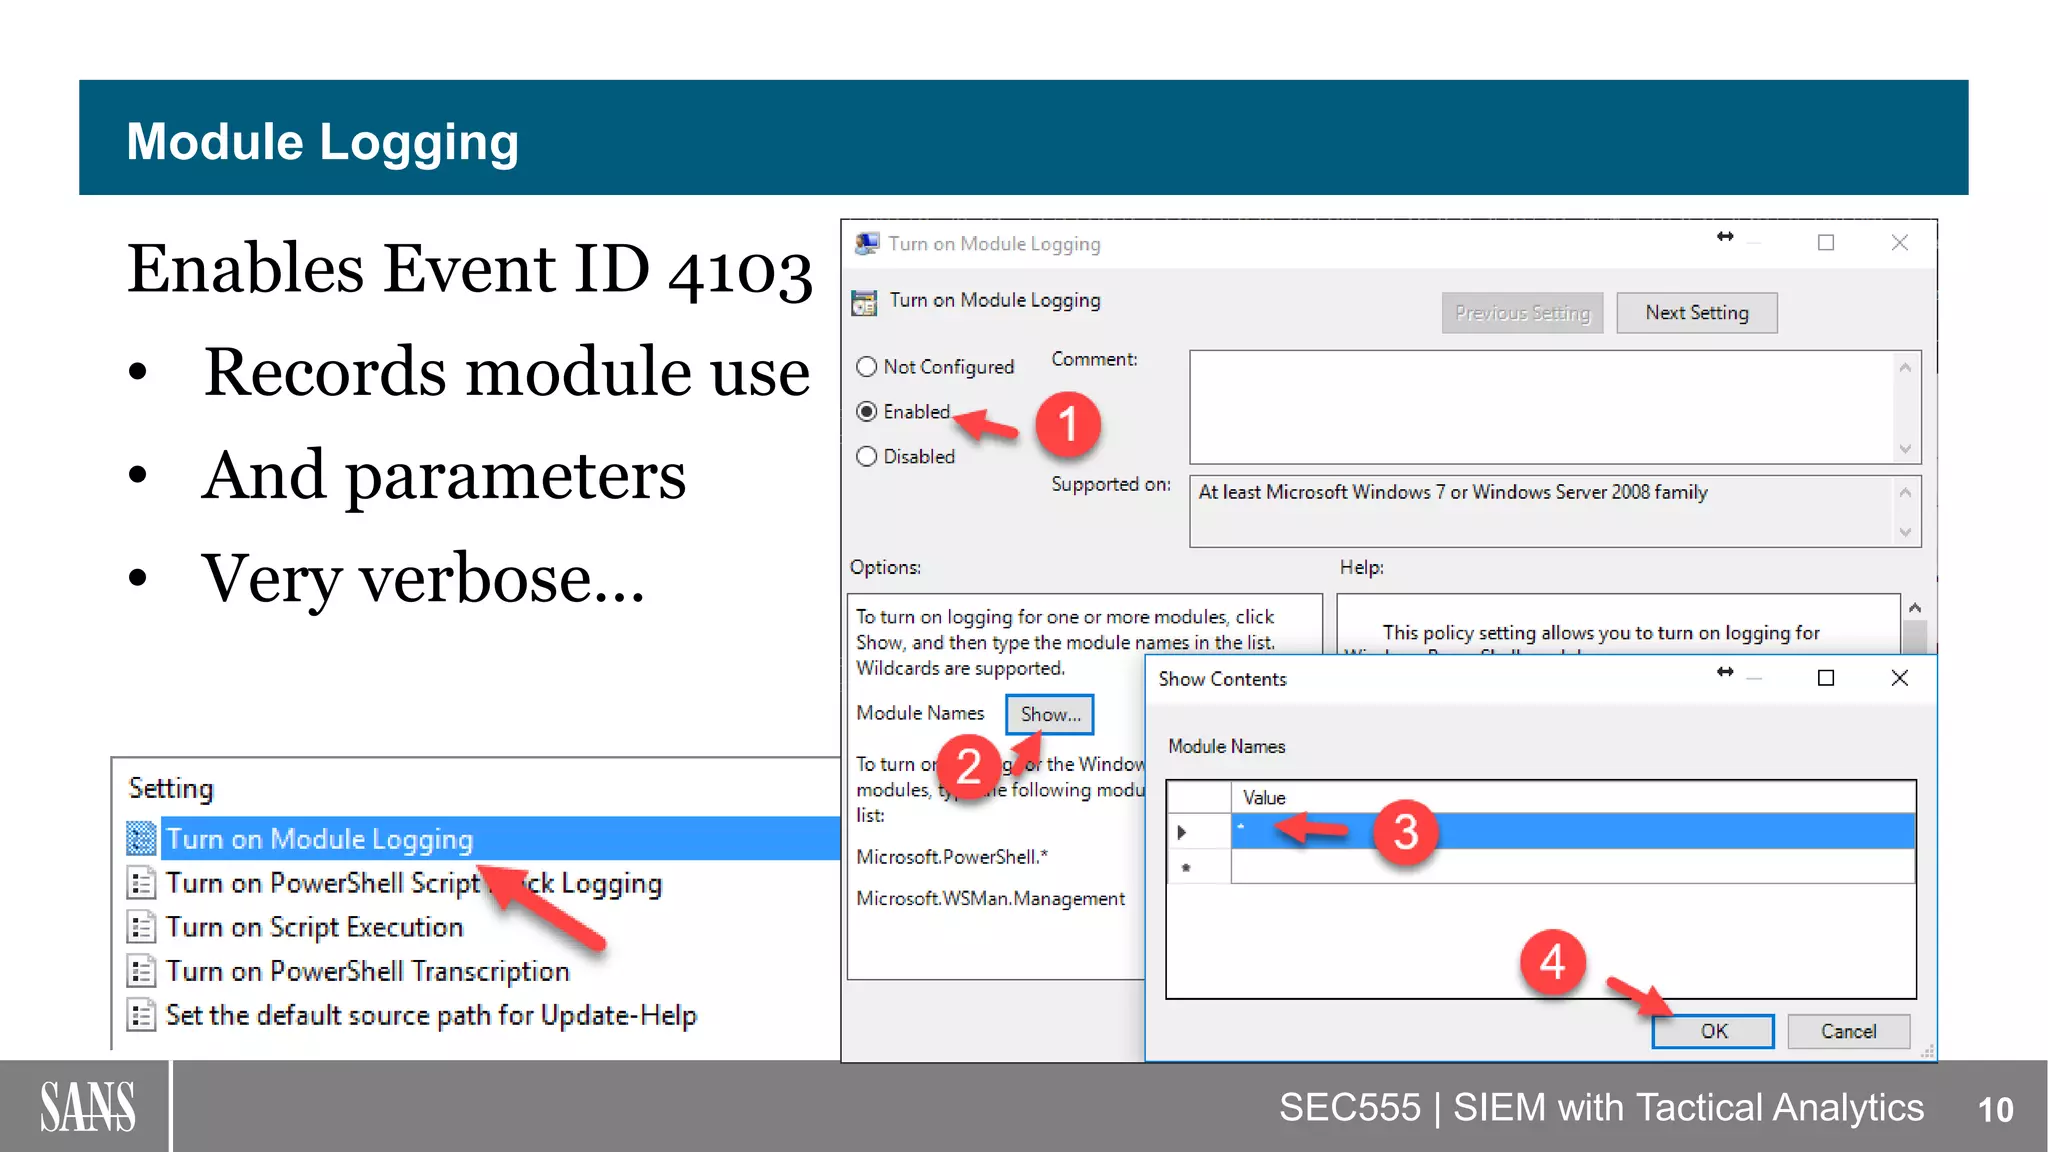The width and height of the screenshot is (2048, 1152).
Task: Select the Disabled radio button
Action: point(867,457)
